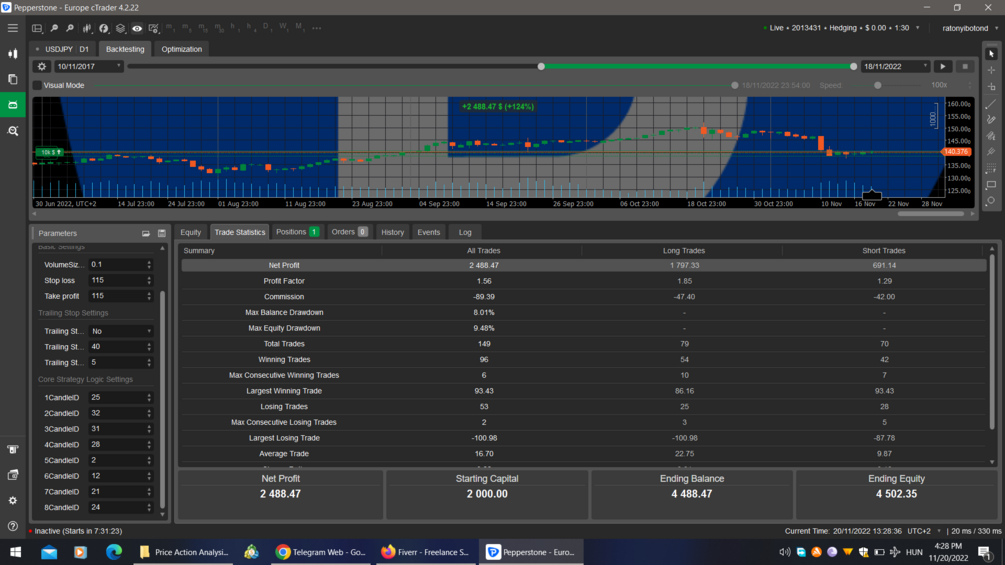
Task: Open the Copy section in left sidebar
Action: click(x=13, y=79)
